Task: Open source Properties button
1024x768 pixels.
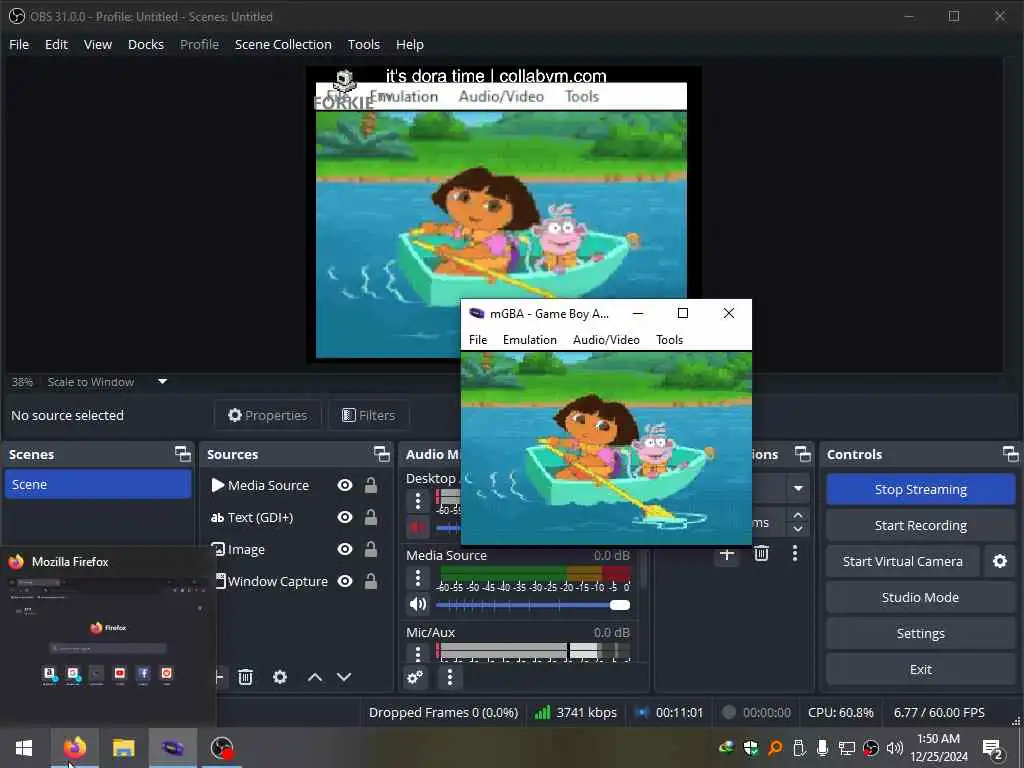Action: 268,415
